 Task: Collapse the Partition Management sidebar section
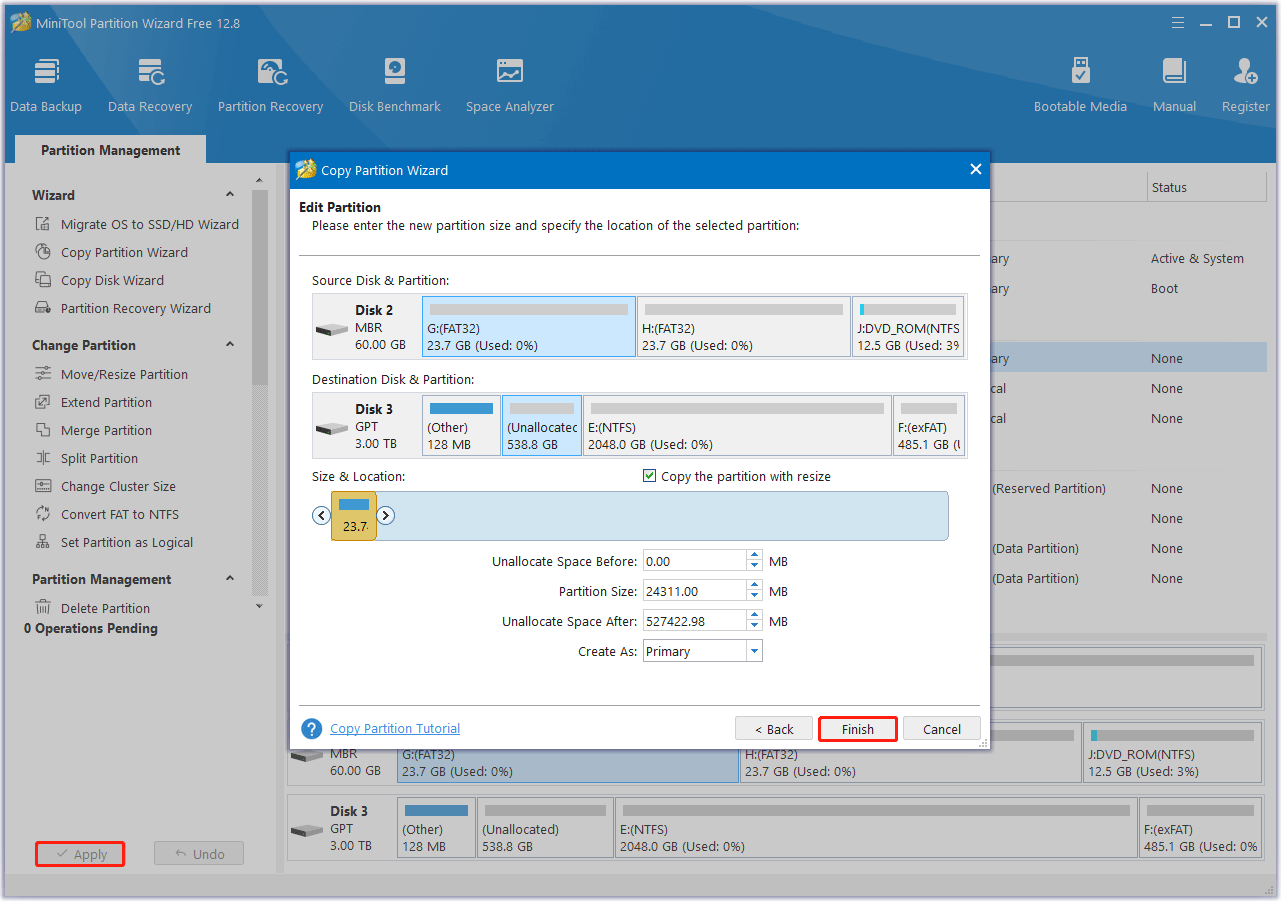pos(230,579)
